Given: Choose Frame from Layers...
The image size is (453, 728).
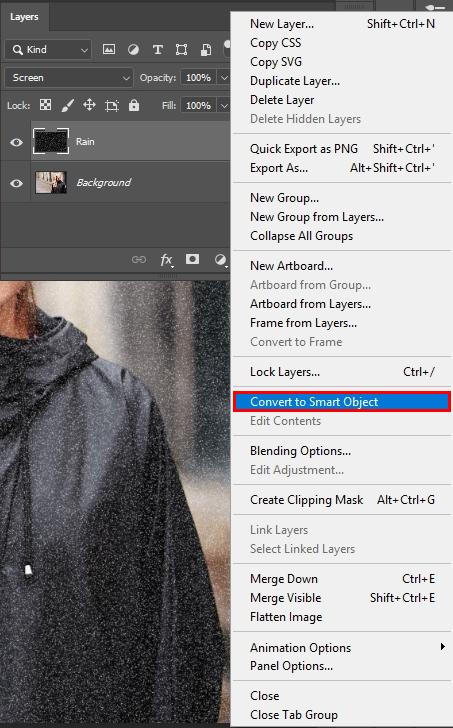Looking at the screenshot, I should [304, 323].
